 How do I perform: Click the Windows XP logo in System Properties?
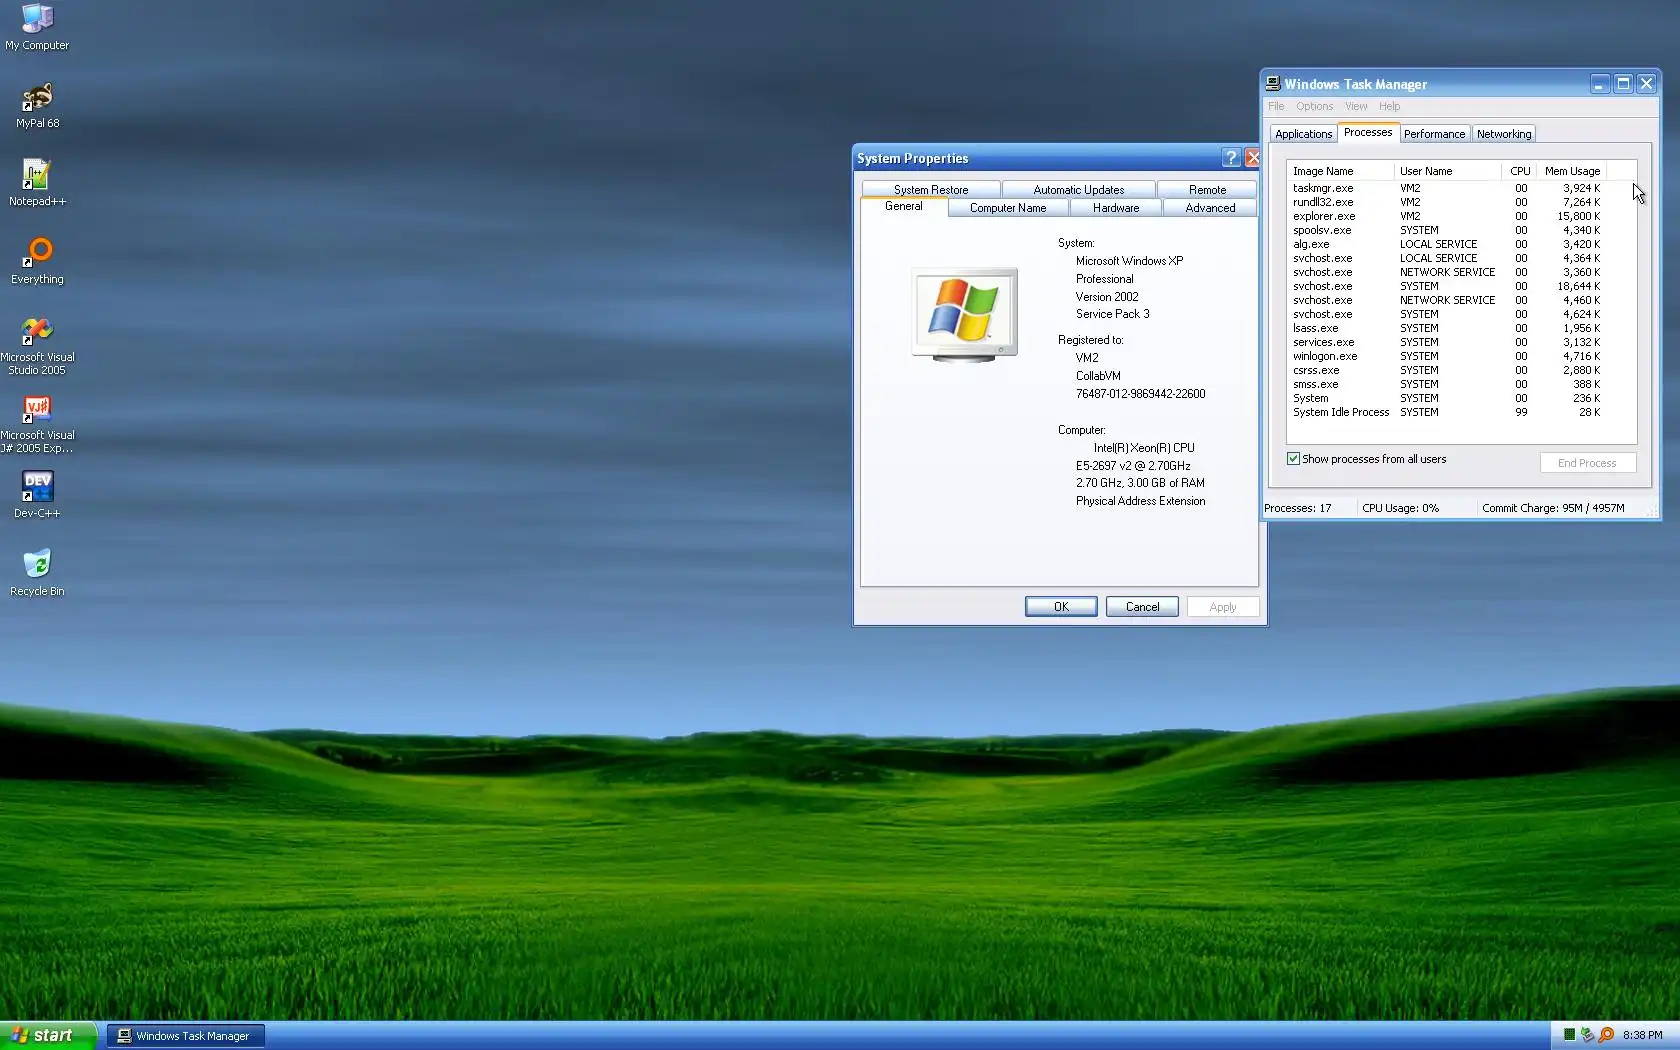coord(964,314)
